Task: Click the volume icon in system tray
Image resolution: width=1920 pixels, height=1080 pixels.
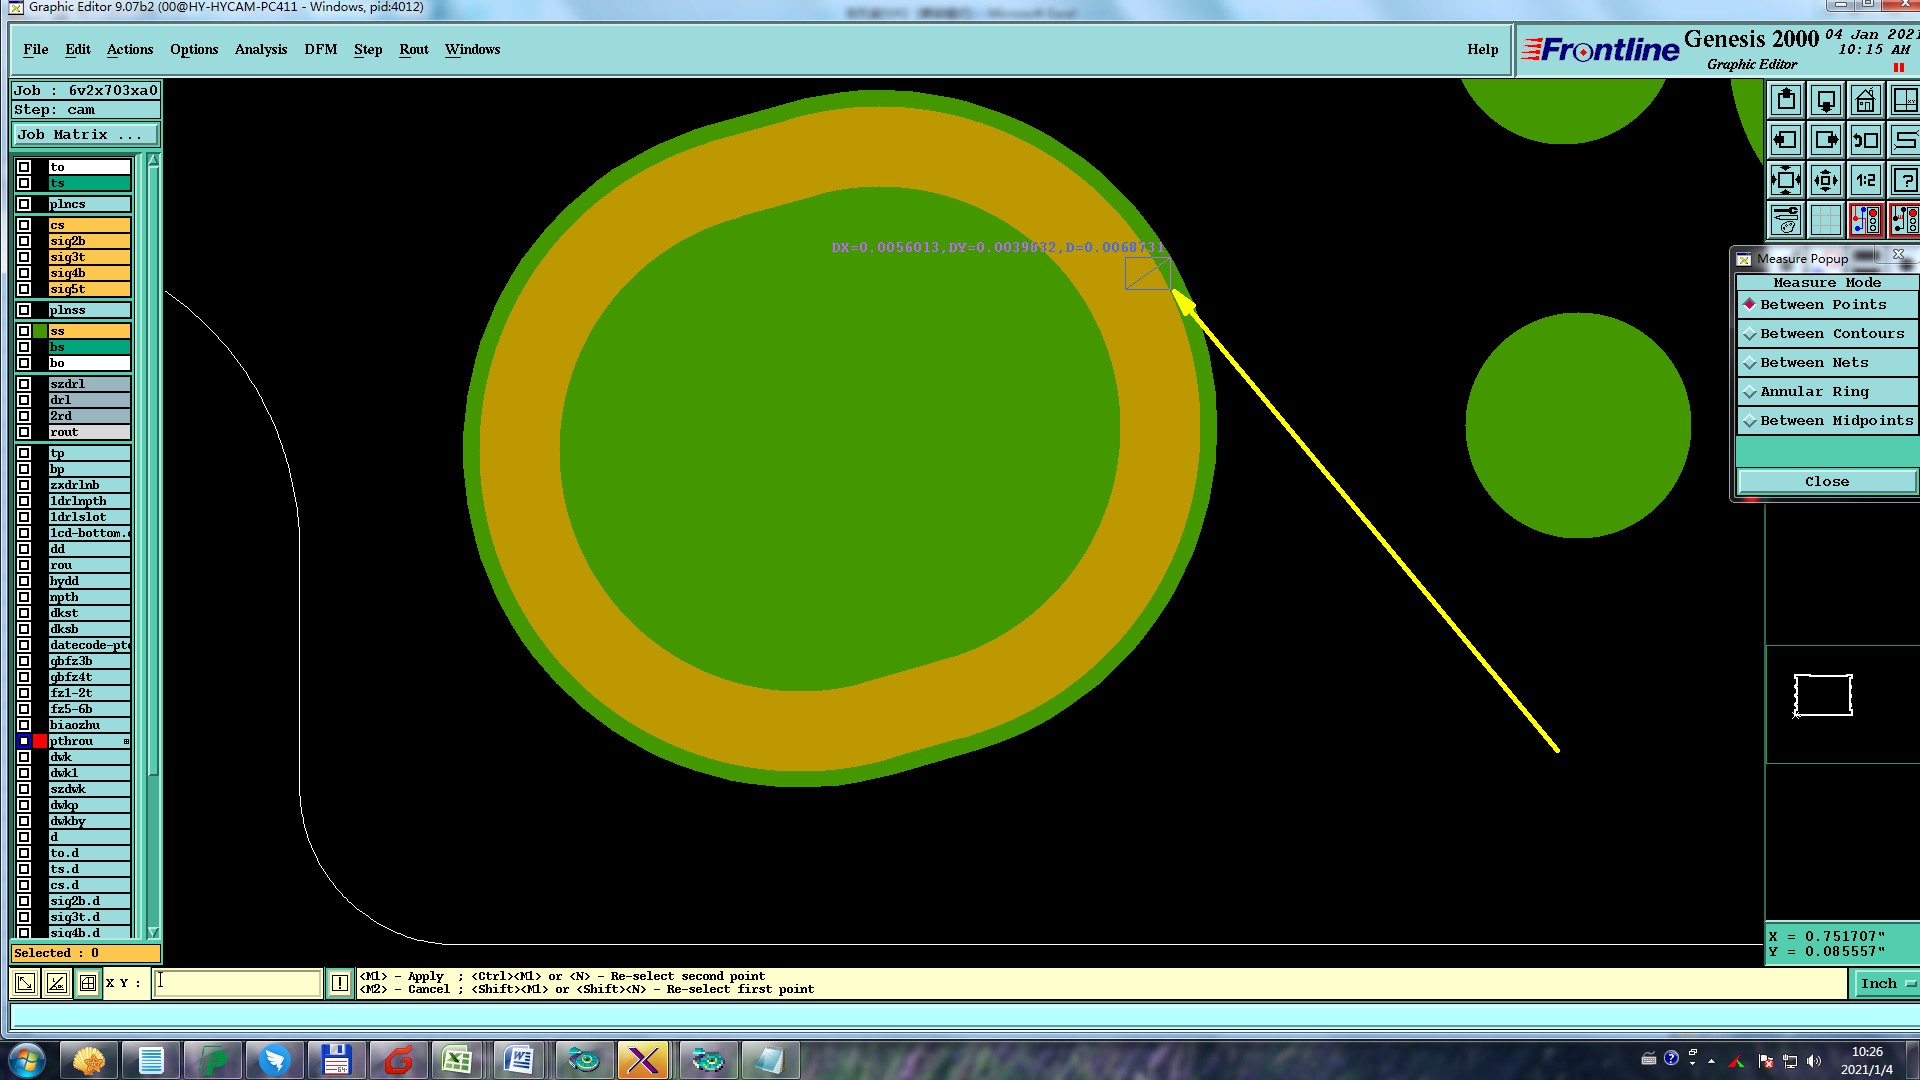Action: pyautogui.click(x=1814, y=1061)
